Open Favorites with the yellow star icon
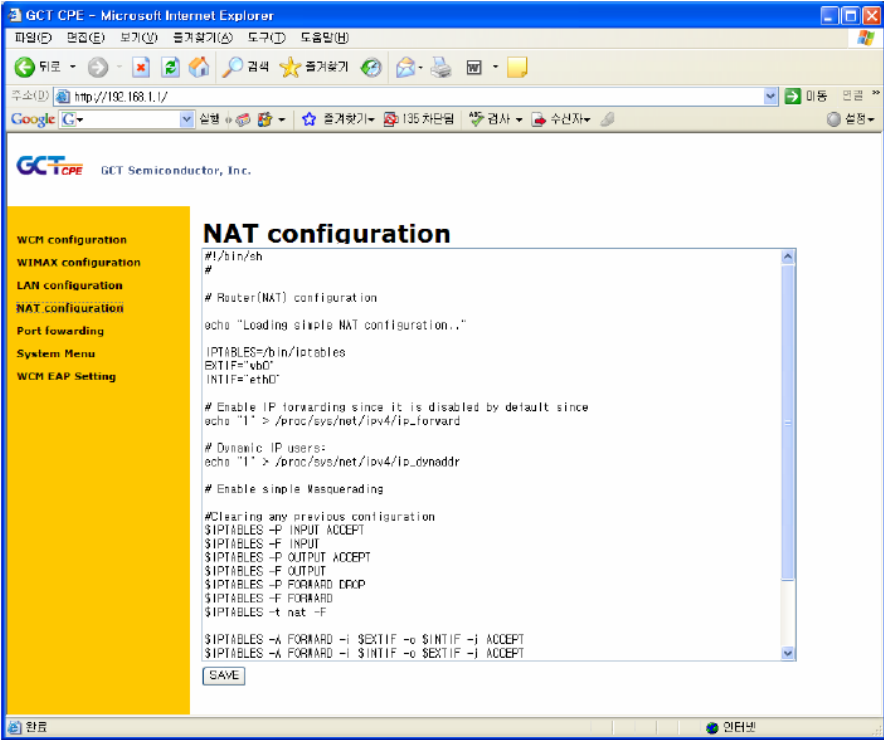 click(290, 67)
